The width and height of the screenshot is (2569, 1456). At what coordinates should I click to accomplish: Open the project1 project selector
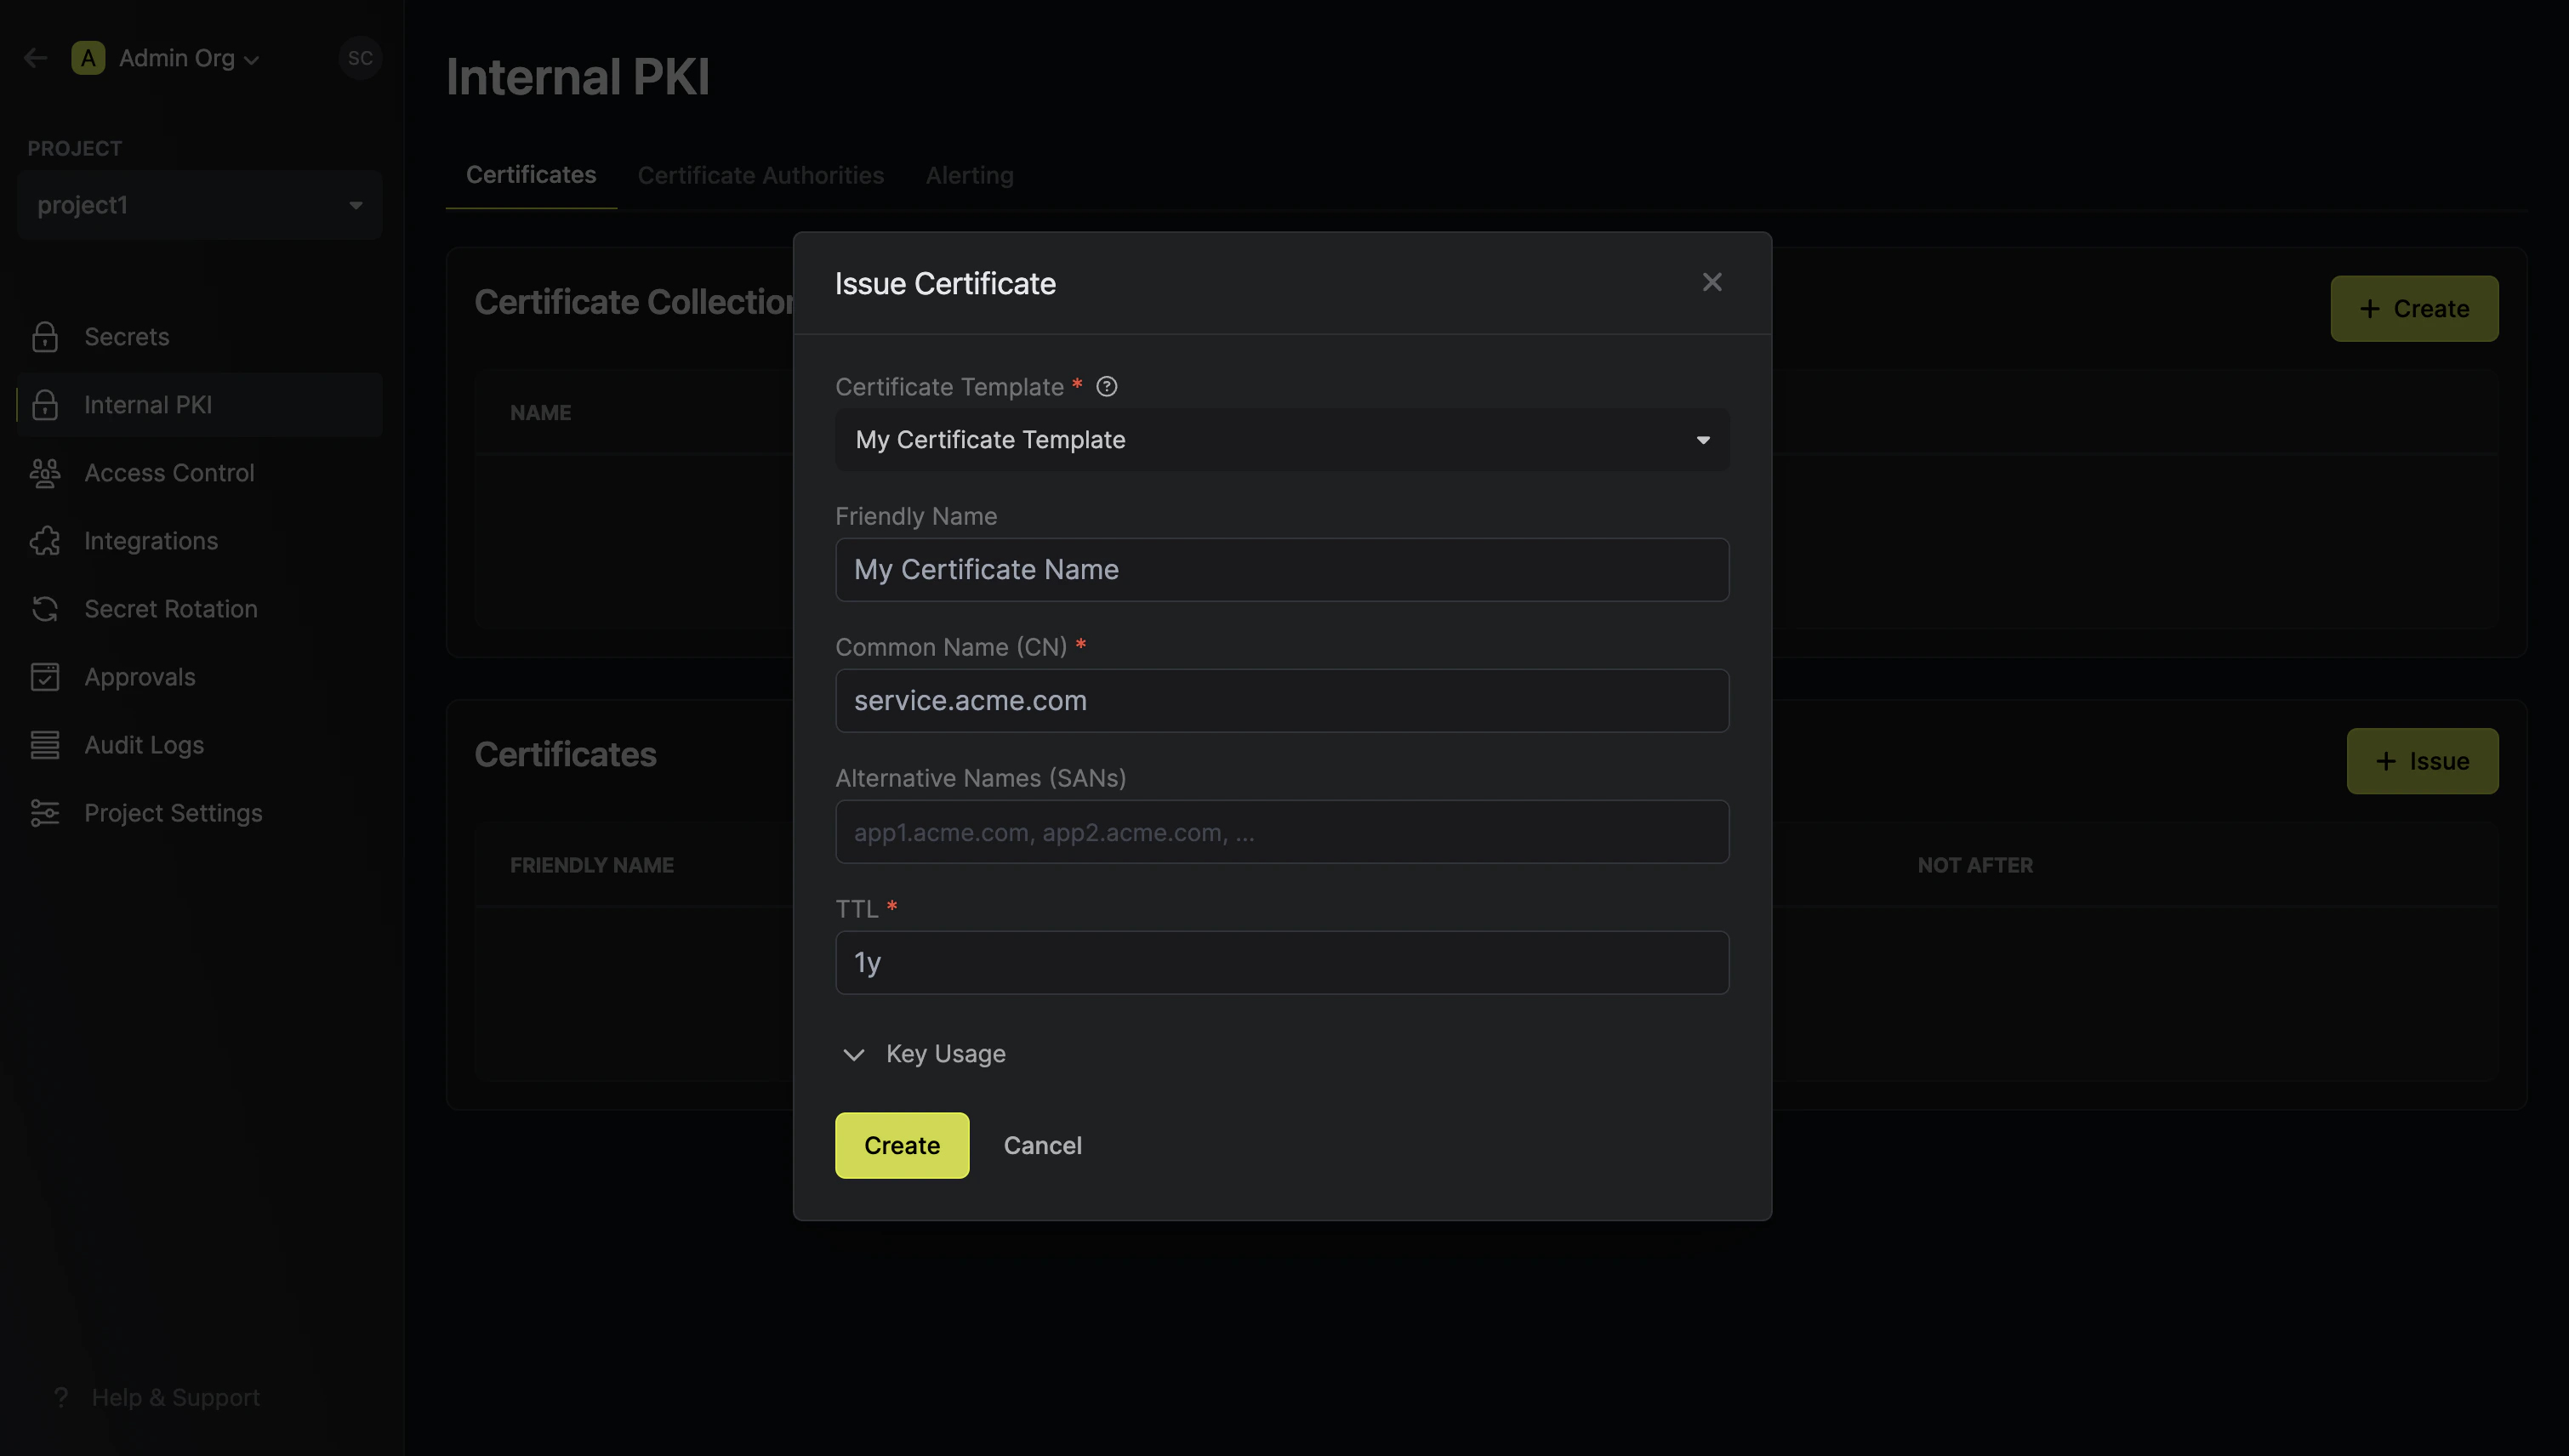click(x=199, y=205)
